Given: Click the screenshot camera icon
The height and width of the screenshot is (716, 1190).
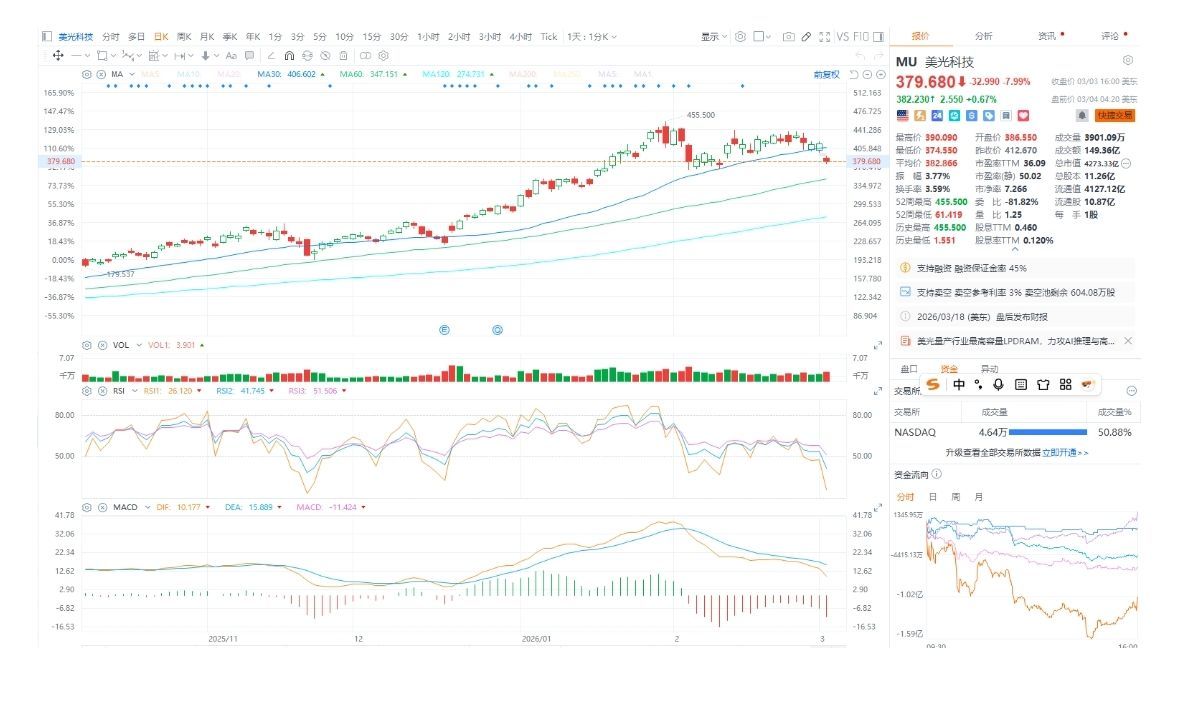Looking at the screenshot, I should coord(788,37).
